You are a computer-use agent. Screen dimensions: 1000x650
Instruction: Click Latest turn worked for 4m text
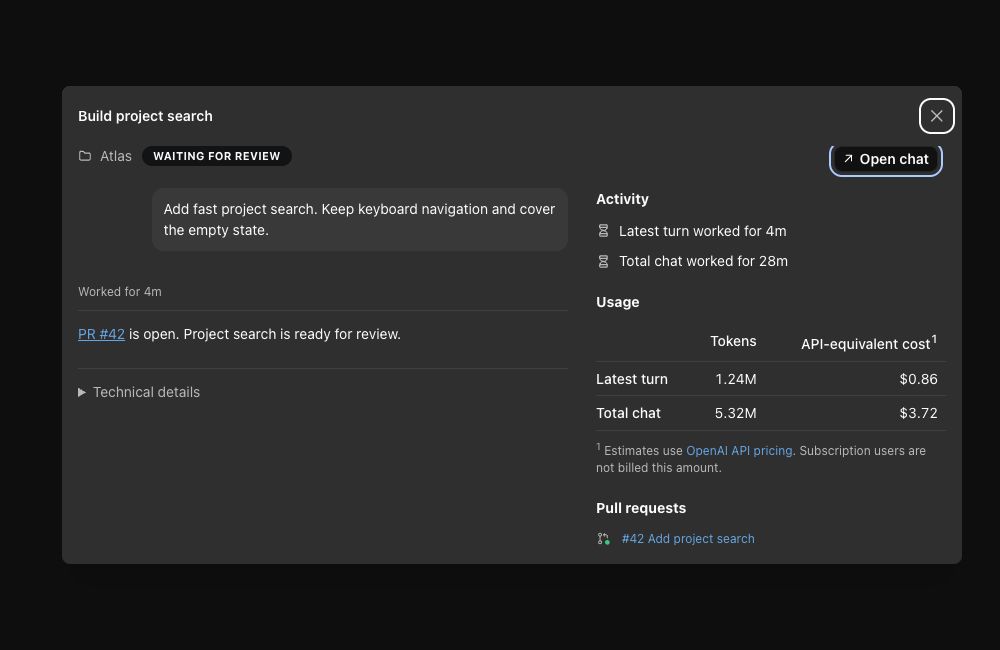[x=703, y=231]
